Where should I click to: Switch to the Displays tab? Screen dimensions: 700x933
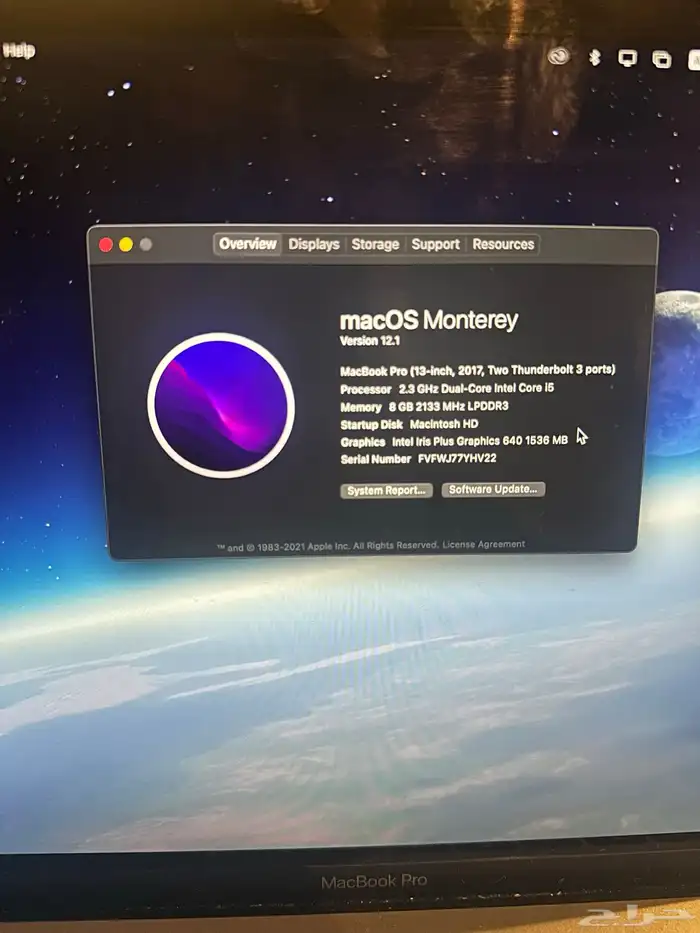tap(314, 244)
